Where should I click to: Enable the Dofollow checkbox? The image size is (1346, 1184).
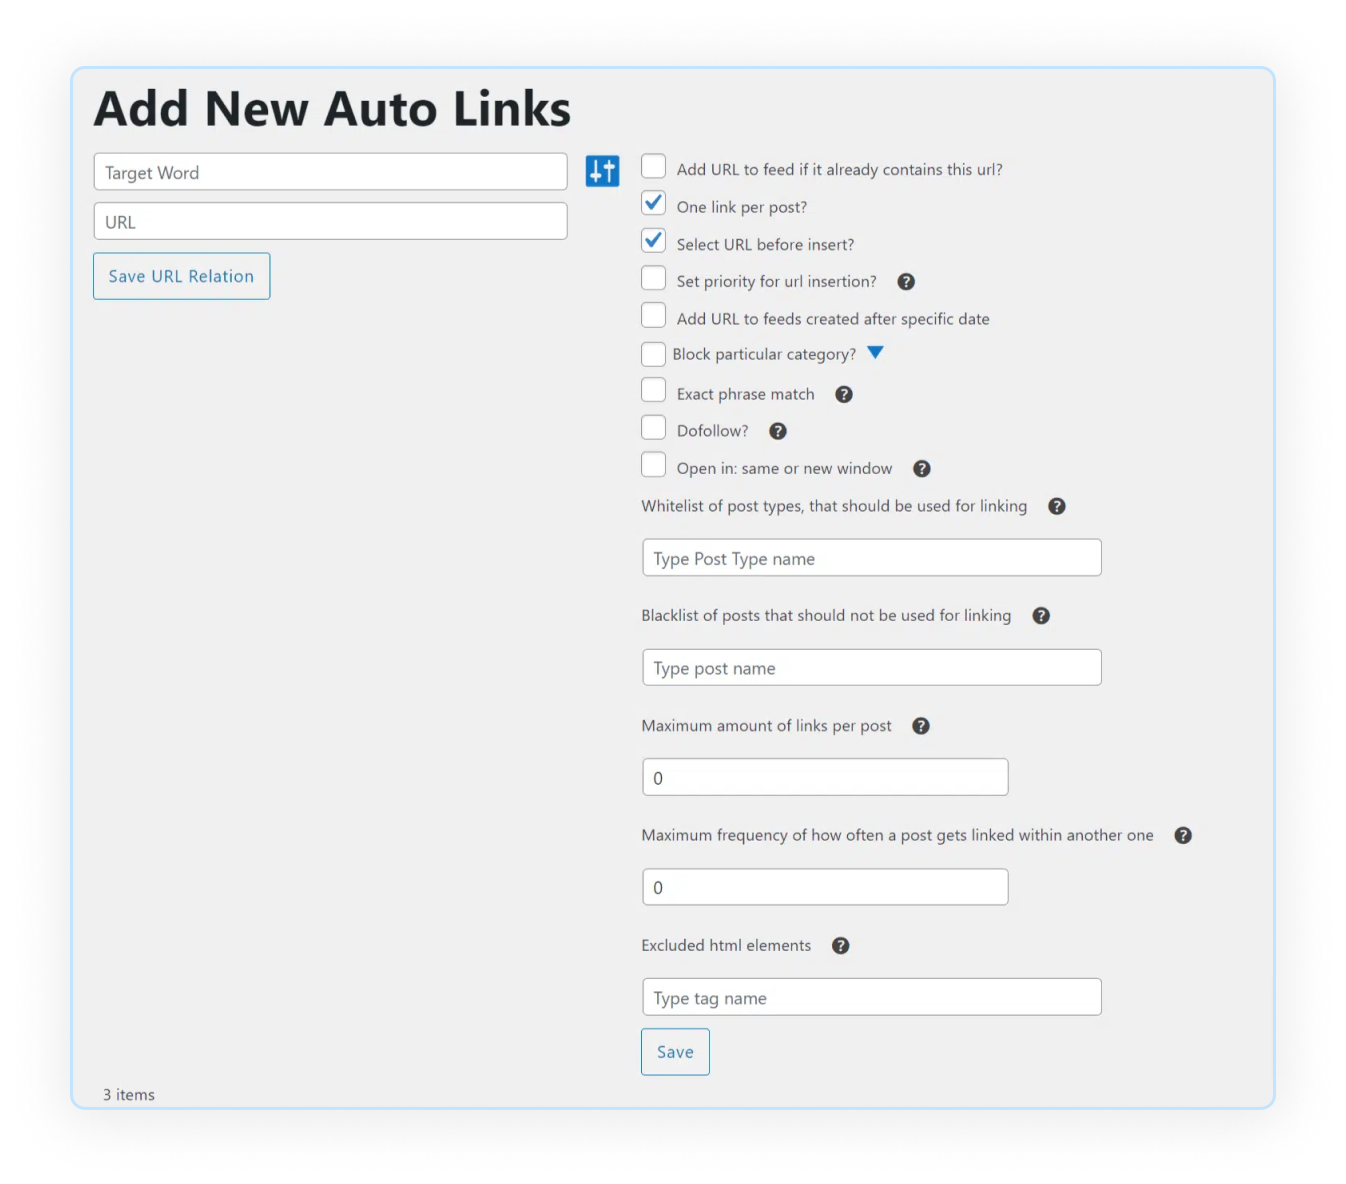[x=653, y=428]
